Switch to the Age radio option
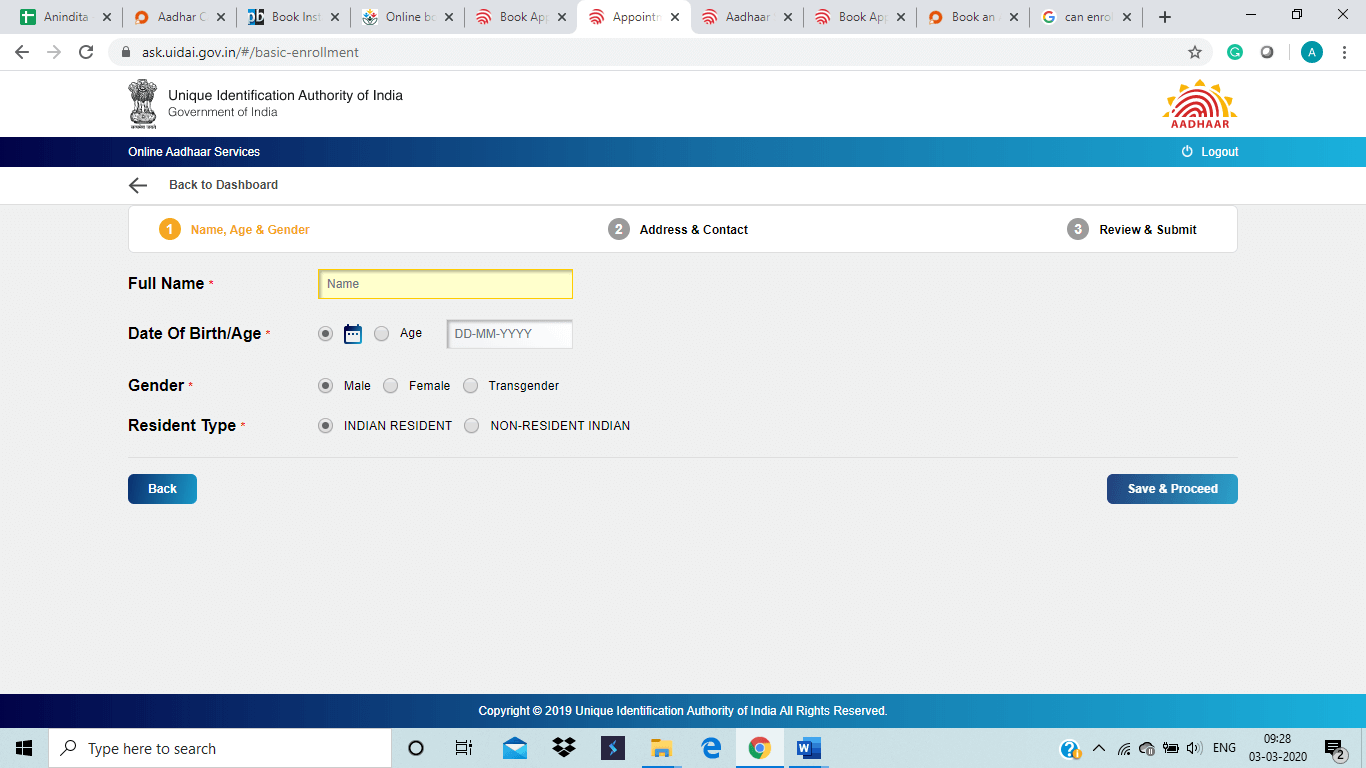The height and width of the screenshot is (768, 1366). tap(382, 334)
